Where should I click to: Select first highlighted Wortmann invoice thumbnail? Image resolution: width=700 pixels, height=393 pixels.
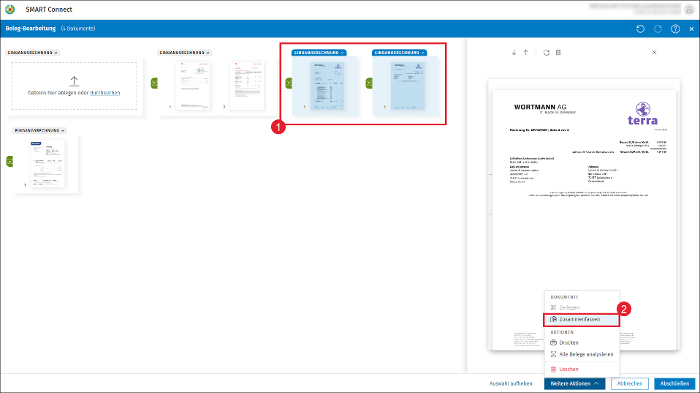327,86
